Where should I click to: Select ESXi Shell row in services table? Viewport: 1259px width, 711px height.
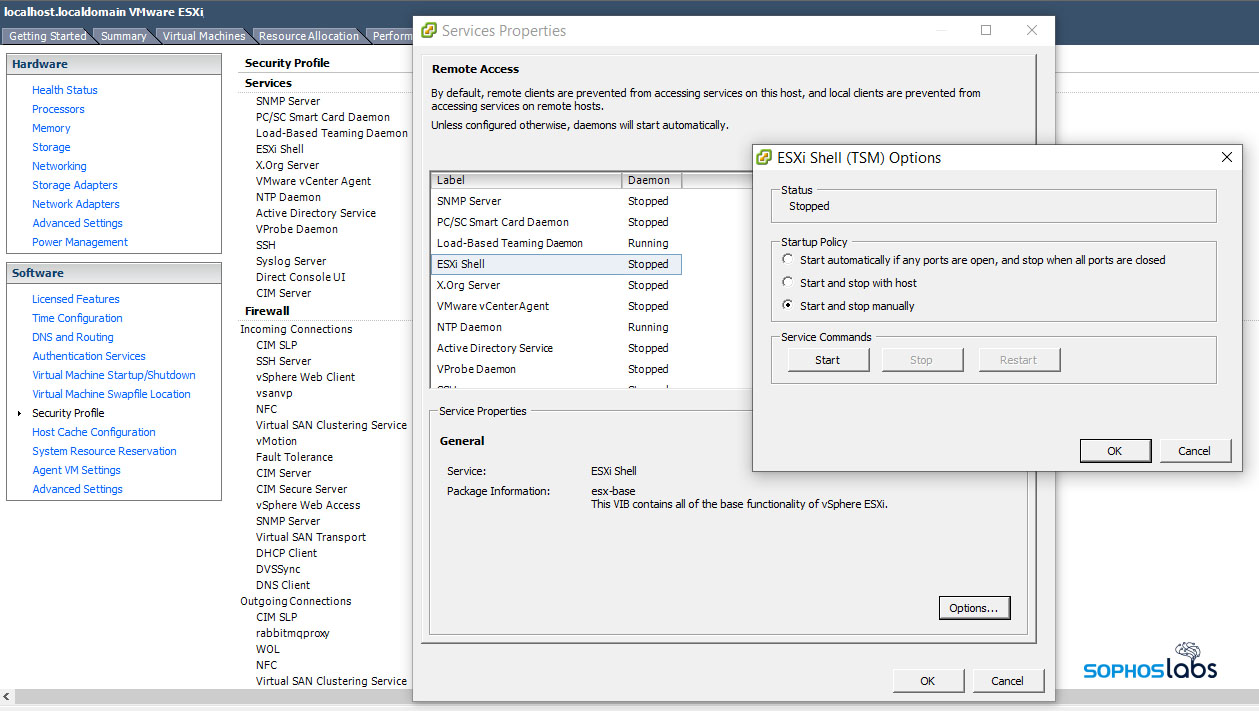tap(556, 264)
